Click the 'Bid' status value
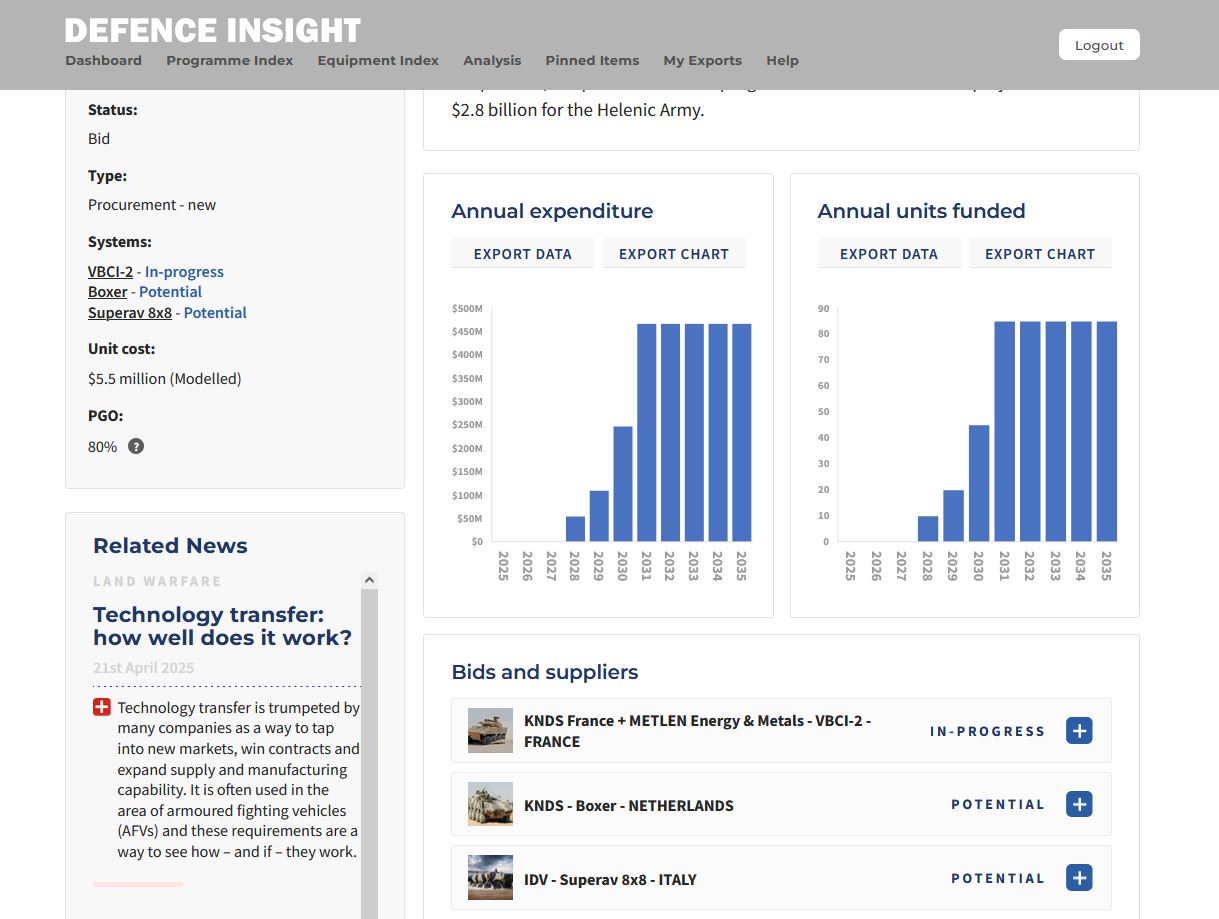1219x919 pixels. click(x=99, y=139)
